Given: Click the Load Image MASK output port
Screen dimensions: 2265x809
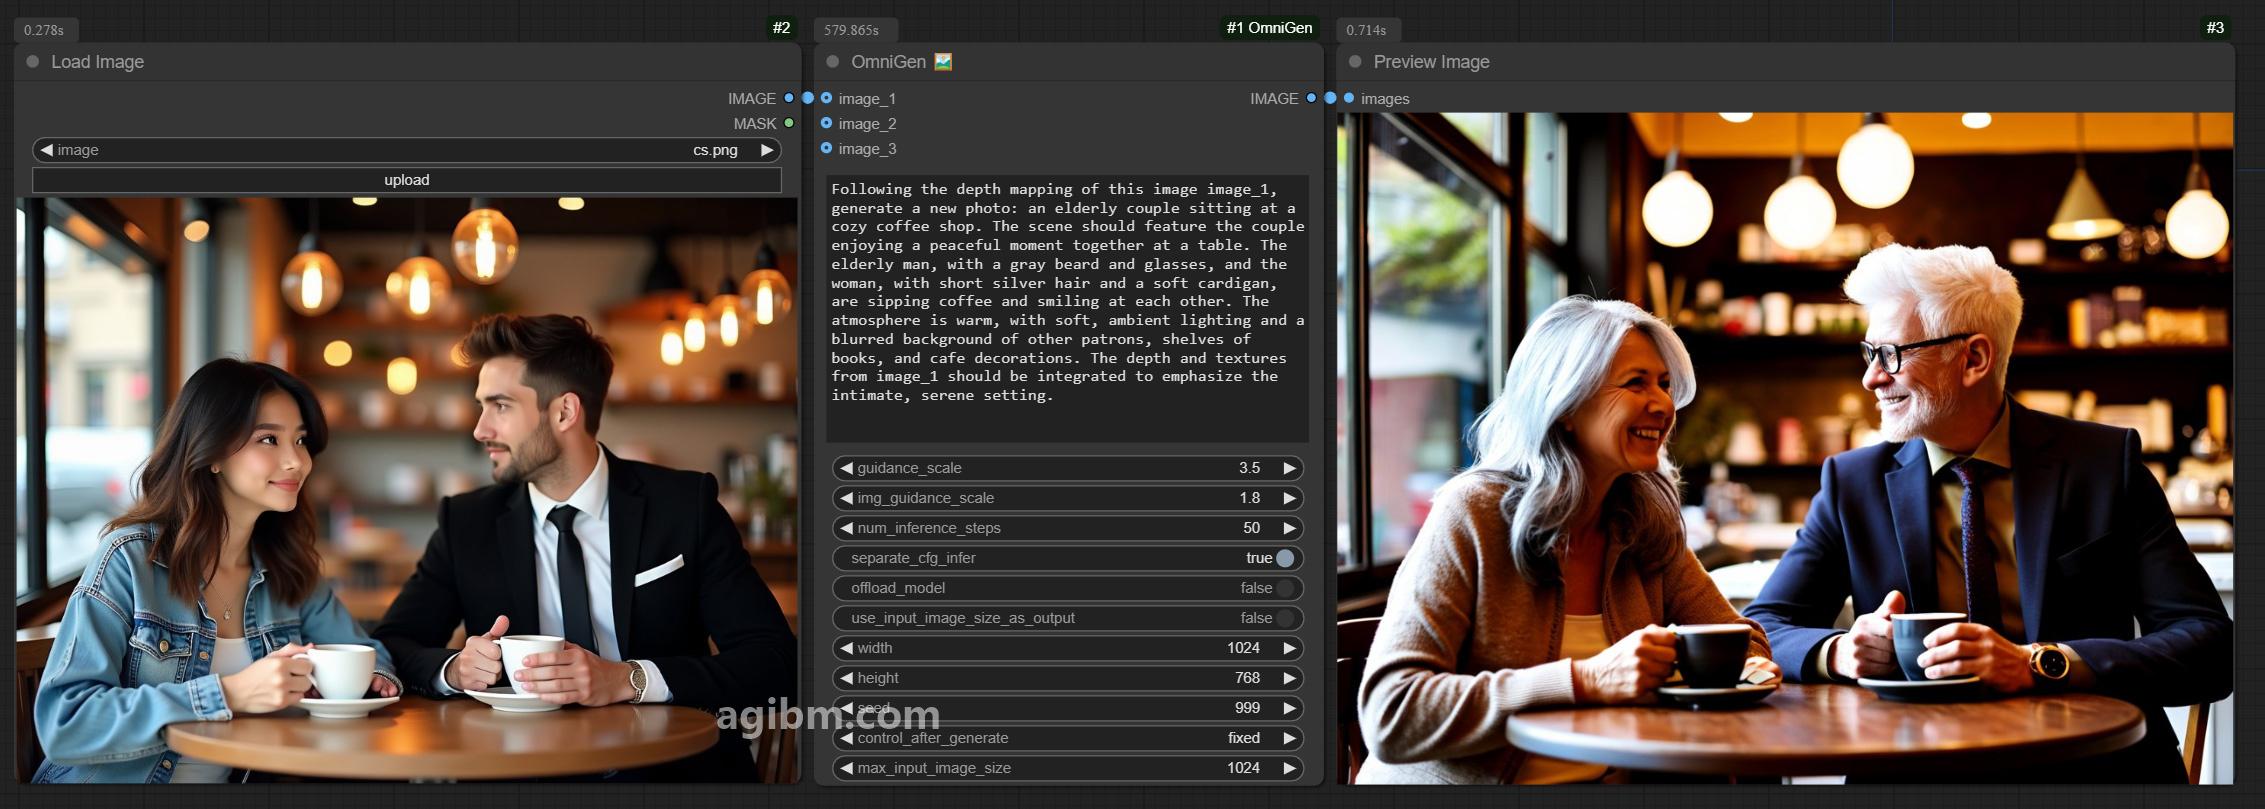Looking at the screenshot, I should coord(789,123).
